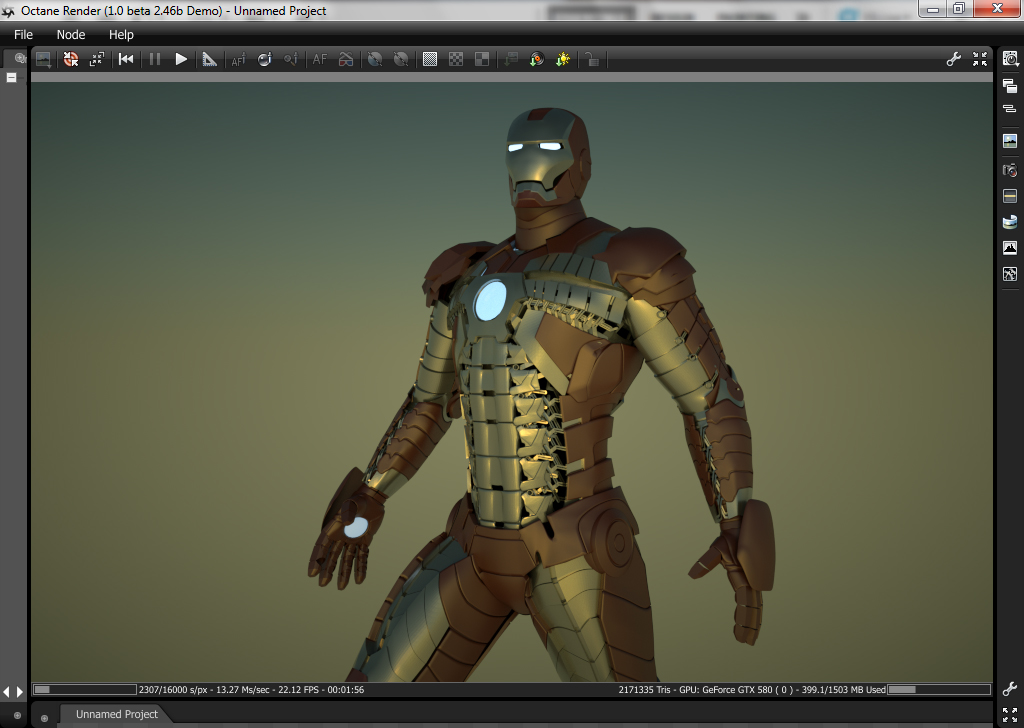
Task: Click the render samples progress bar
Action: (x=85, y=689)
